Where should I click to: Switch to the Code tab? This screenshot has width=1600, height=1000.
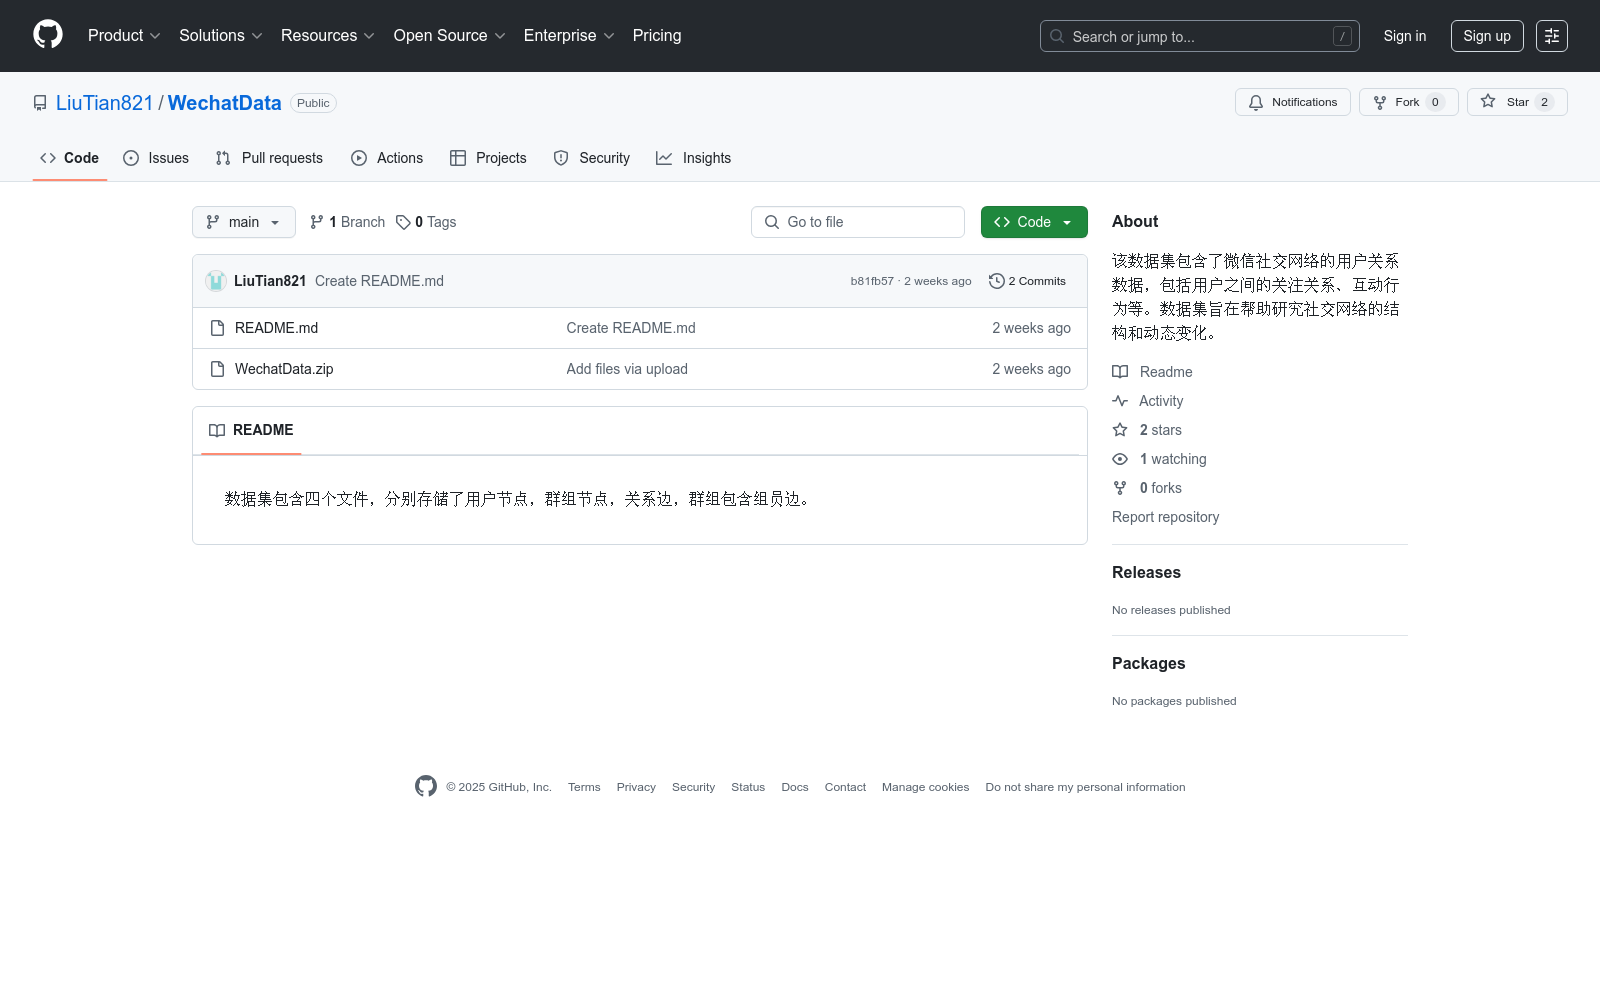[70, 158]
